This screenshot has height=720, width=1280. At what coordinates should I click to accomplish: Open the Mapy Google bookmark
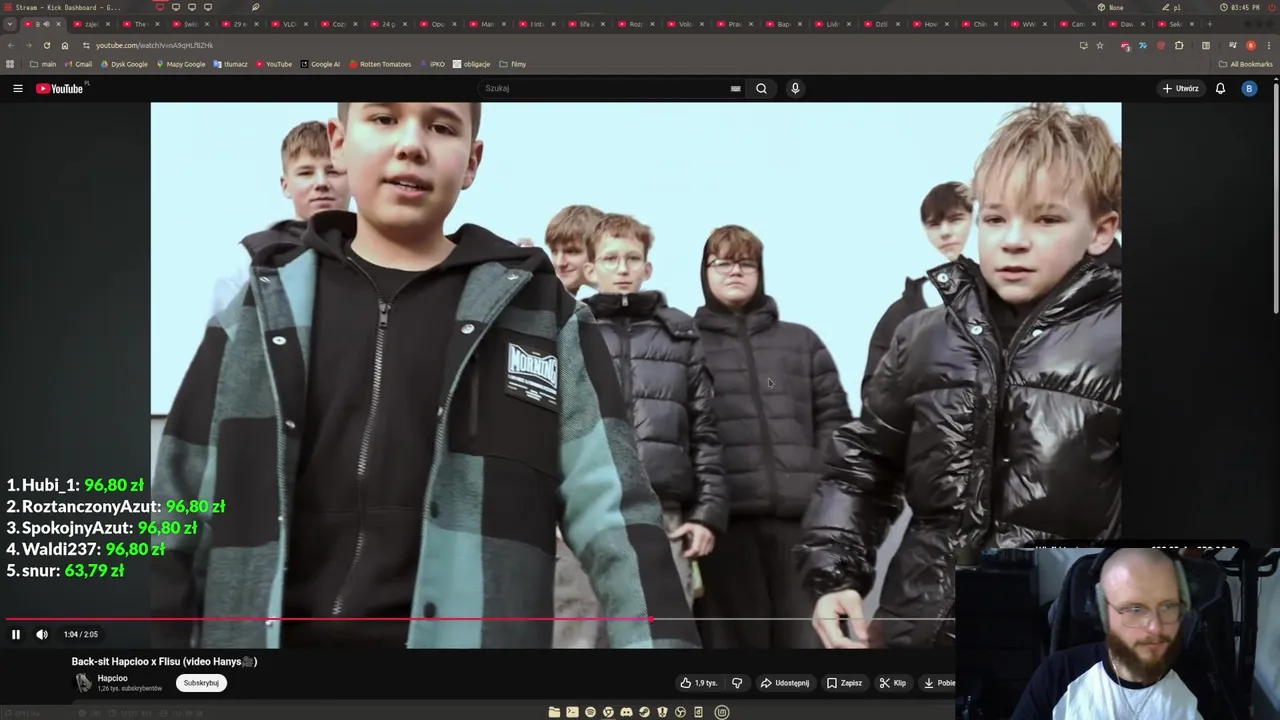pyautogui.click(x=180, y=64)
